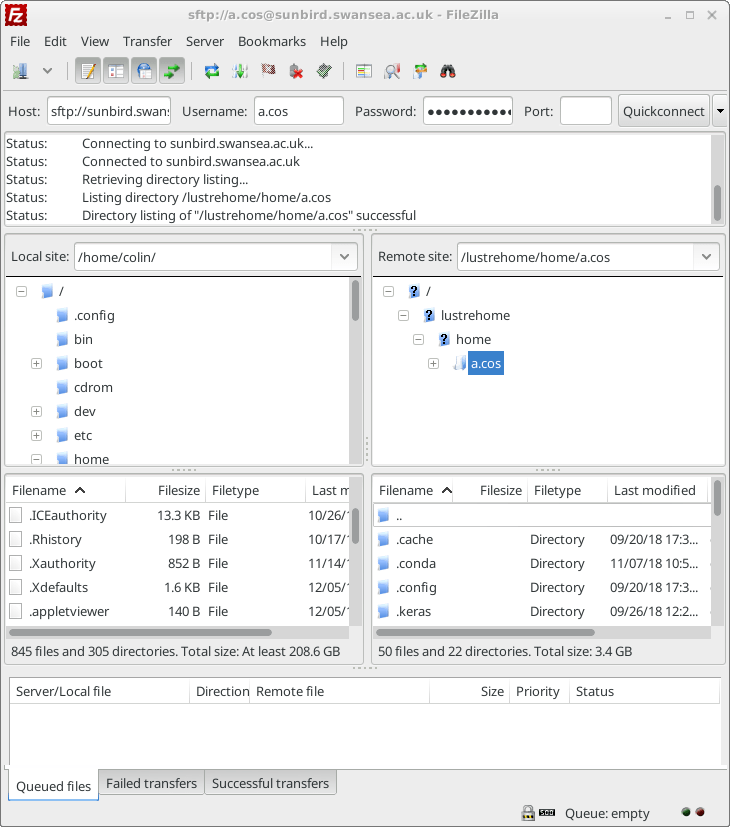Click the Password input field
Viewport: 730px width, 827px height.
pos(468,111)
